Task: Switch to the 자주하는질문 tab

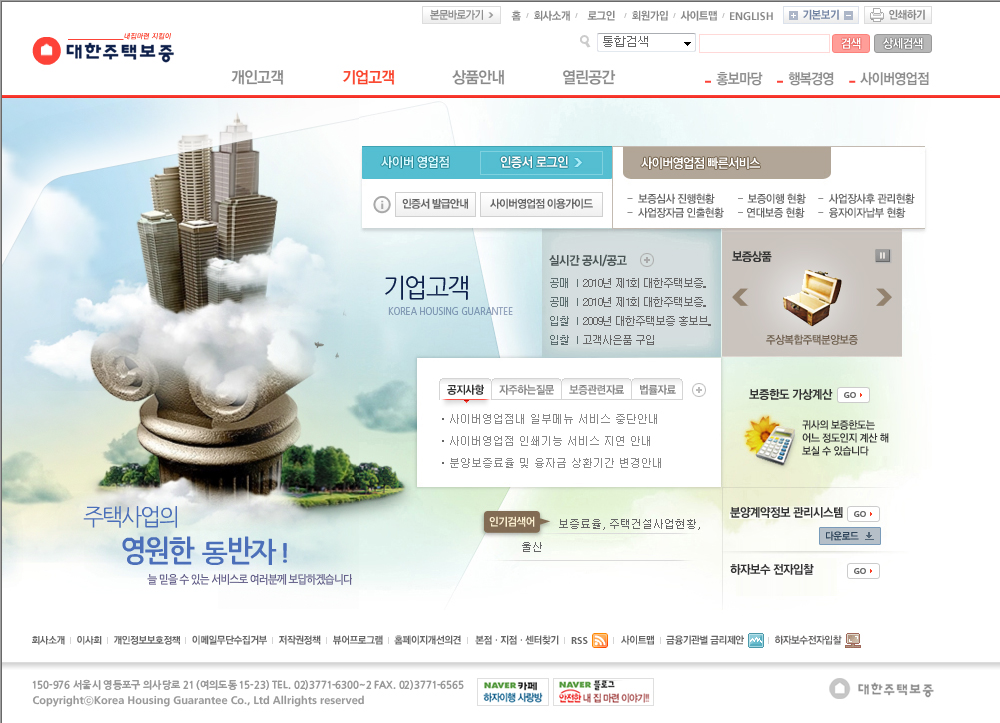Action: (x=525, y=390)
